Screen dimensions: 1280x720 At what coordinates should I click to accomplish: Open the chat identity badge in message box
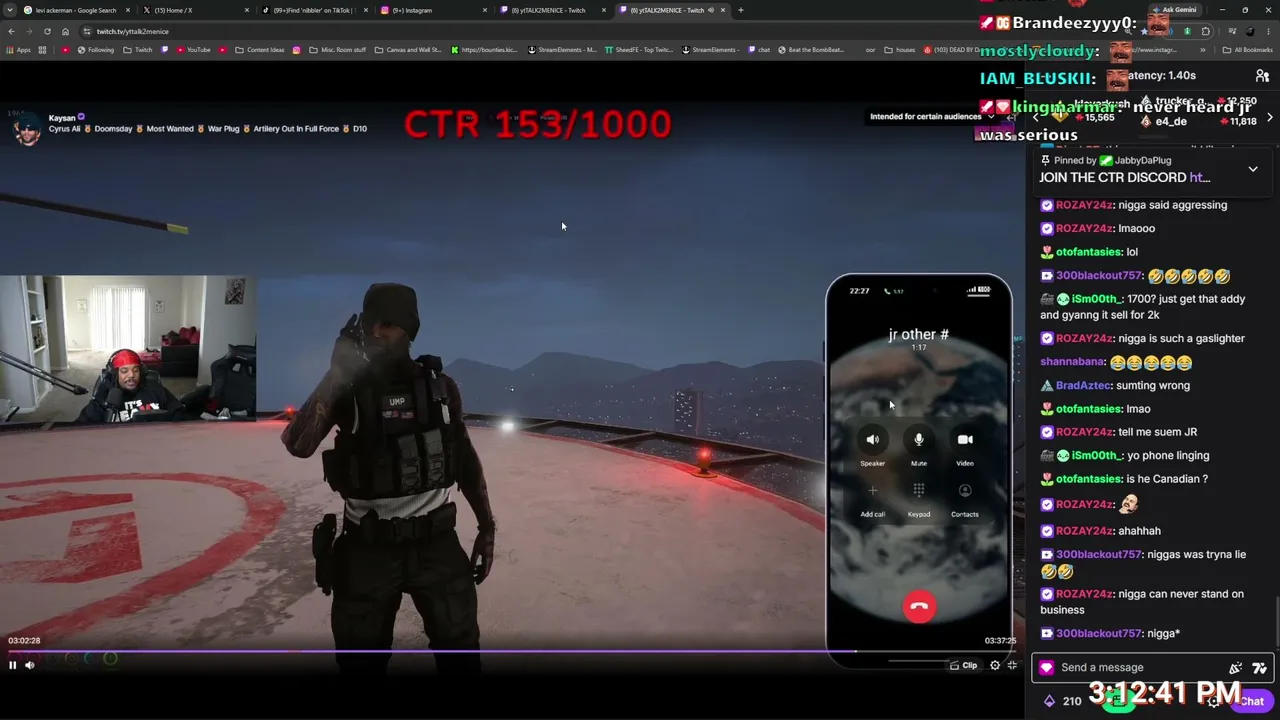(1047, 667)
